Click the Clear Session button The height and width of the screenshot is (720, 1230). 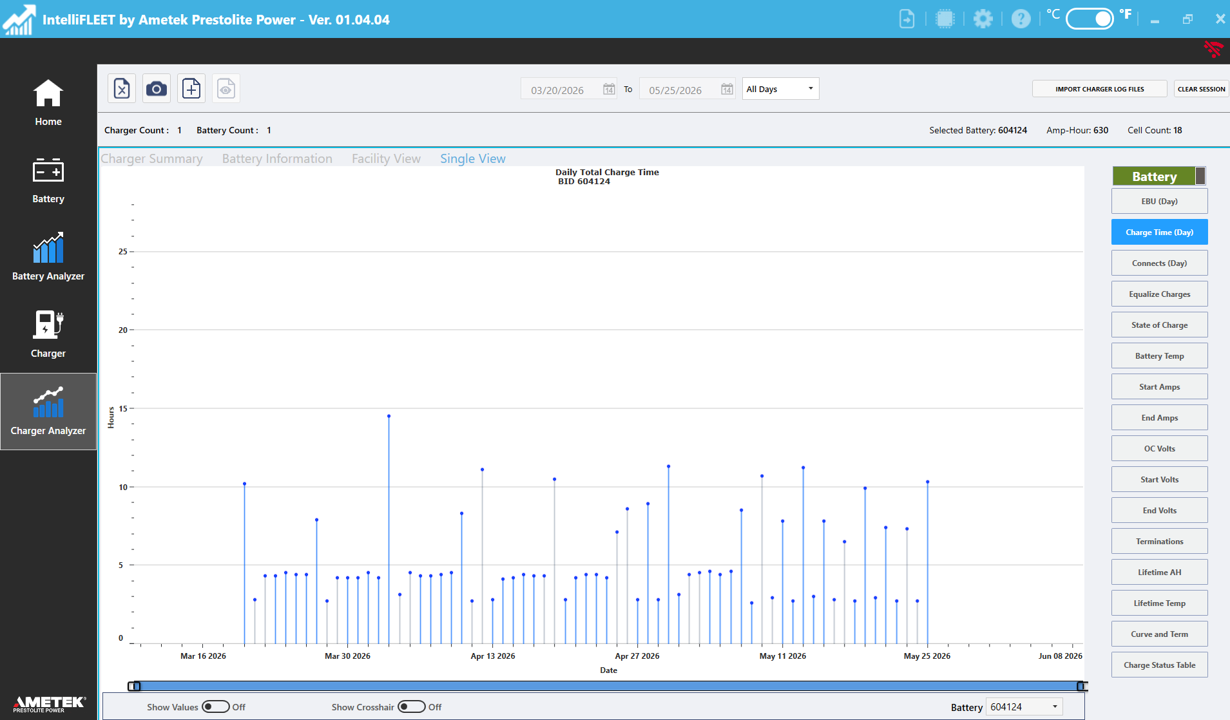(x=1201, y=89)
